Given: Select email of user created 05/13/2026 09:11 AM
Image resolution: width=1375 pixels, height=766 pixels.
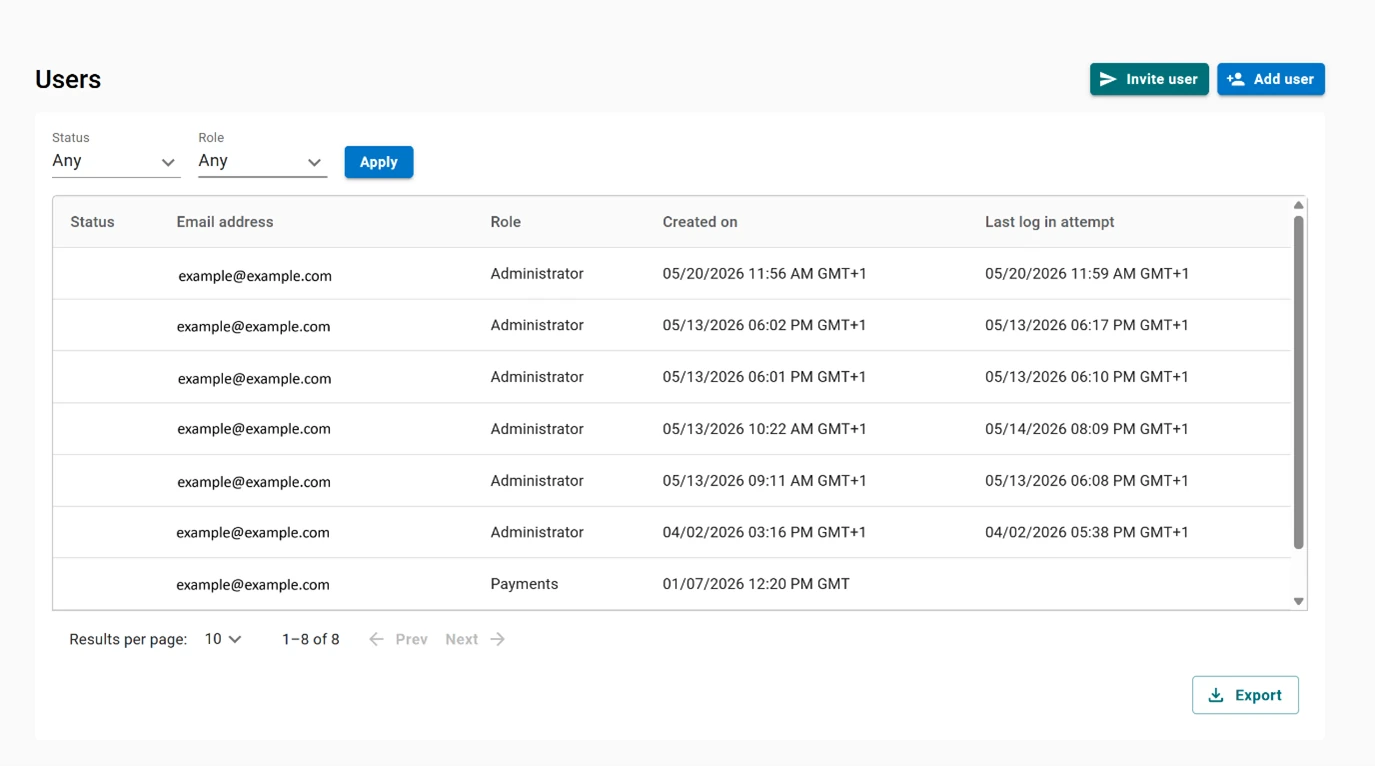Looking at the screenshot, I should [254, 482].
